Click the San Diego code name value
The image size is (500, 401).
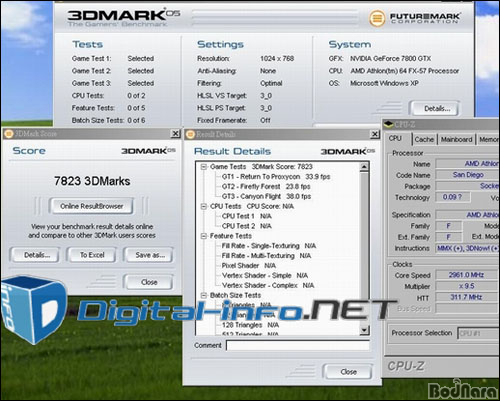pos(468,175)
